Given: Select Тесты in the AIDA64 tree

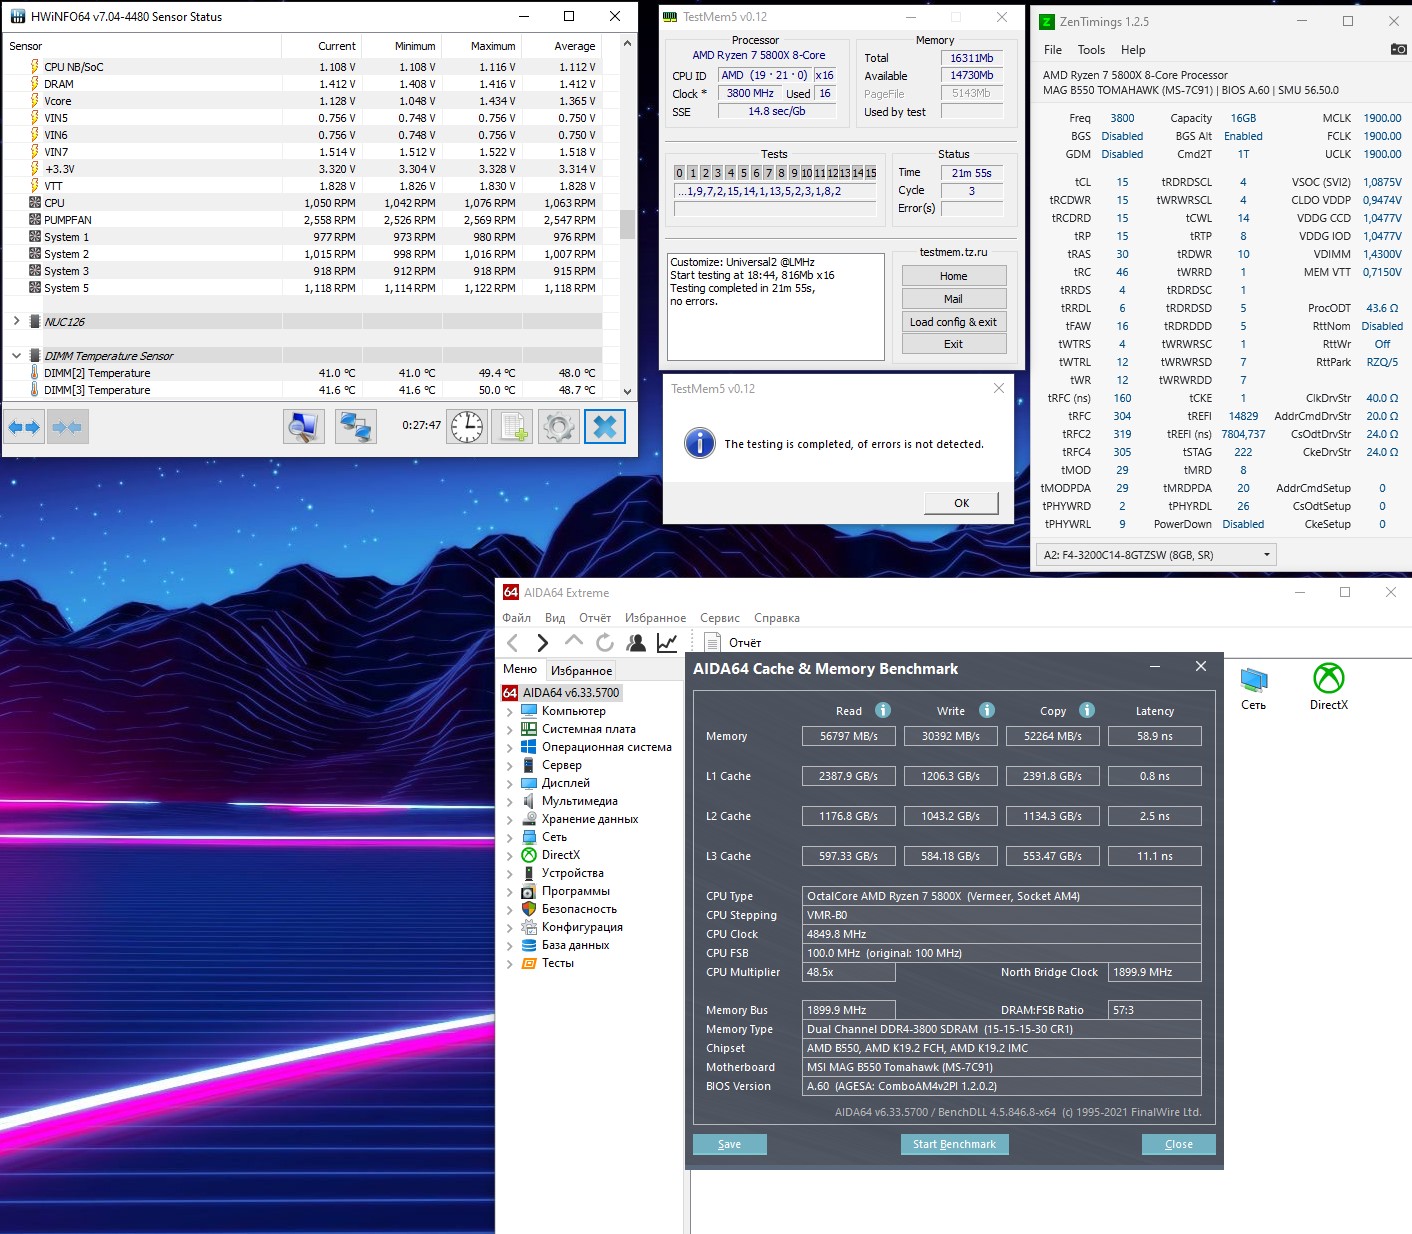Looking at the screenshot, I should tap(557, 963).
